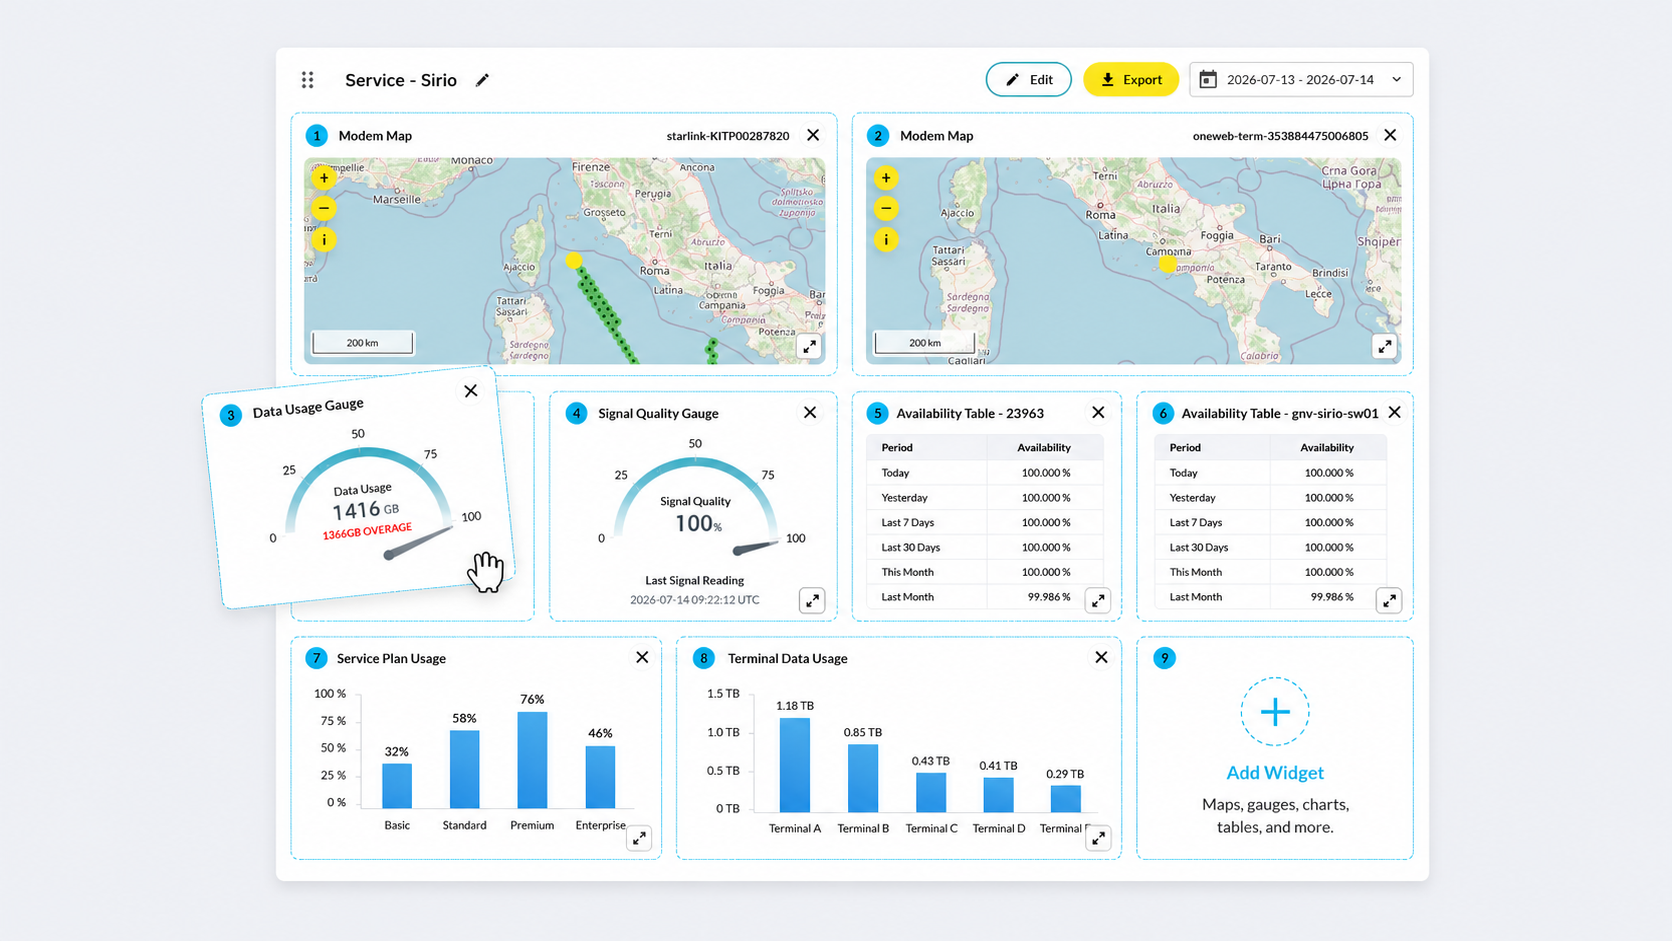Zoom out on the oneweb modem map
This screenshot has height=941, width=1672.
[x=886, y=209]
